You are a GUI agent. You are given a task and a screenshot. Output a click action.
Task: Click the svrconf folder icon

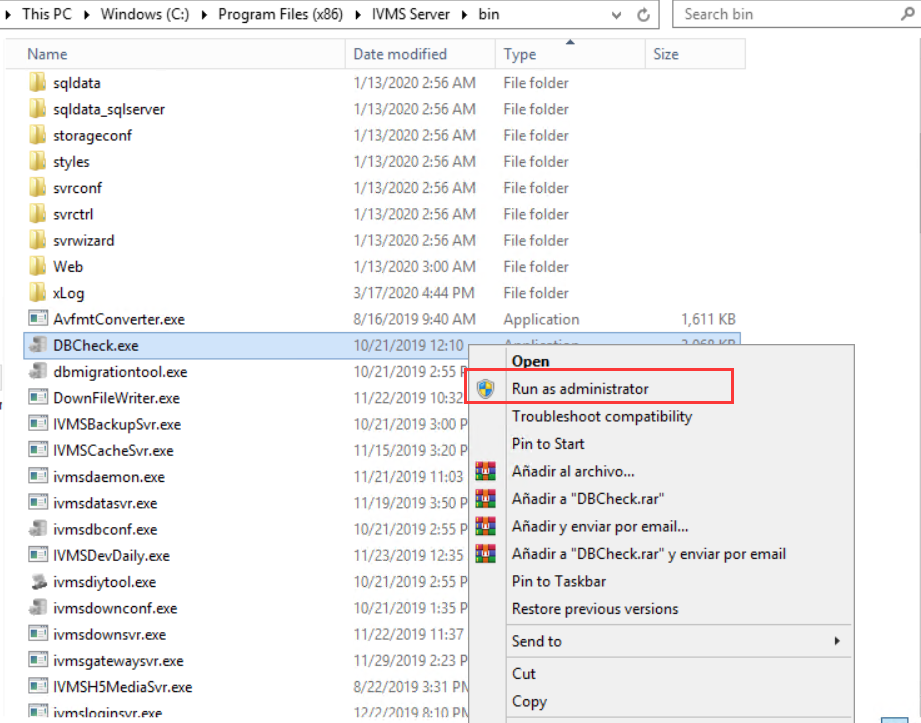(x=38, y=187)
